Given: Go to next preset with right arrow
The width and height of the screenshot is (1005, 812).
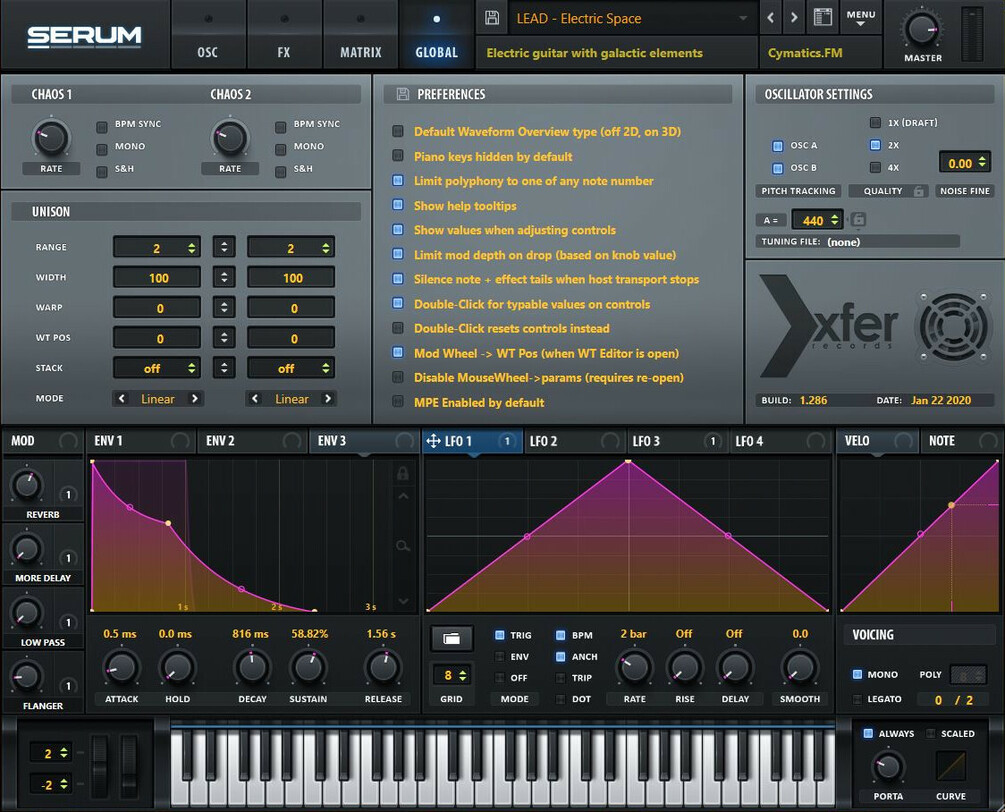Looking at the screenshot, I should click(794, 18).
